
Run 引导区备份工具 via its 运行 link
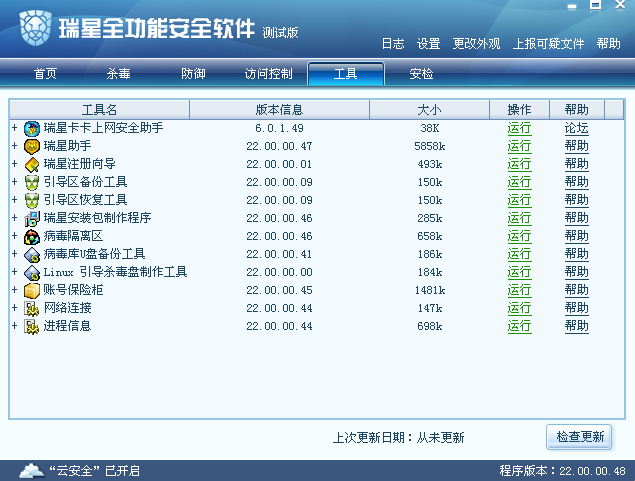point(519,183)
